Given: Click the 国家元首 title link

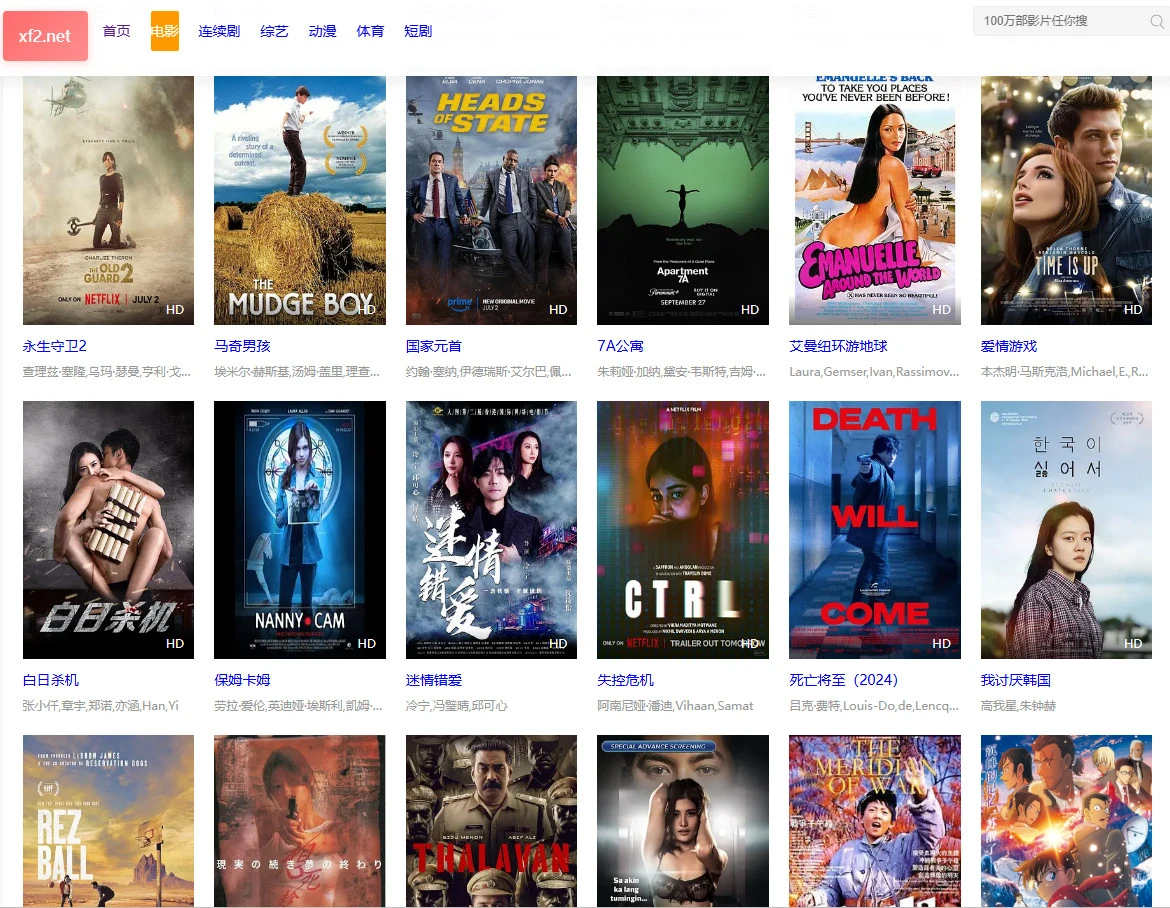Looking at the screenshot, I should click(x=434, y=346).
